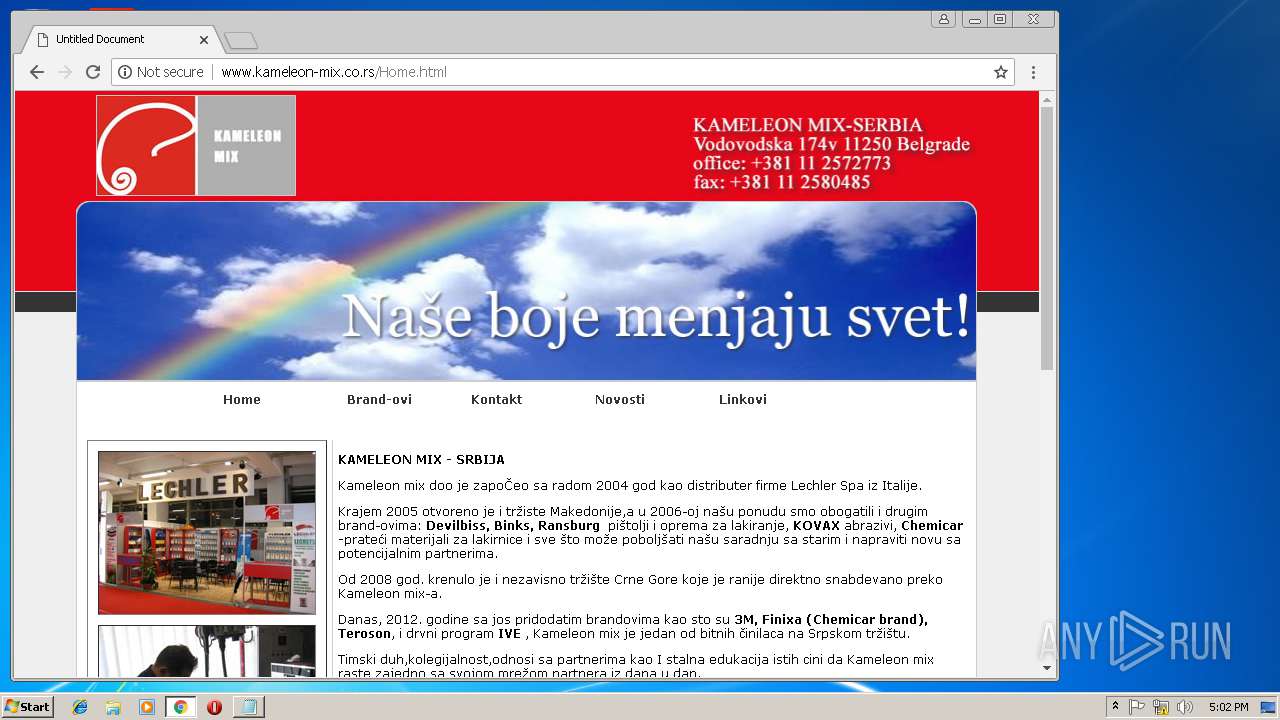Viewport: 1280px width, 720px height.
Task: Click the volume speaker tray icon
Action: tap(1185, 707)
